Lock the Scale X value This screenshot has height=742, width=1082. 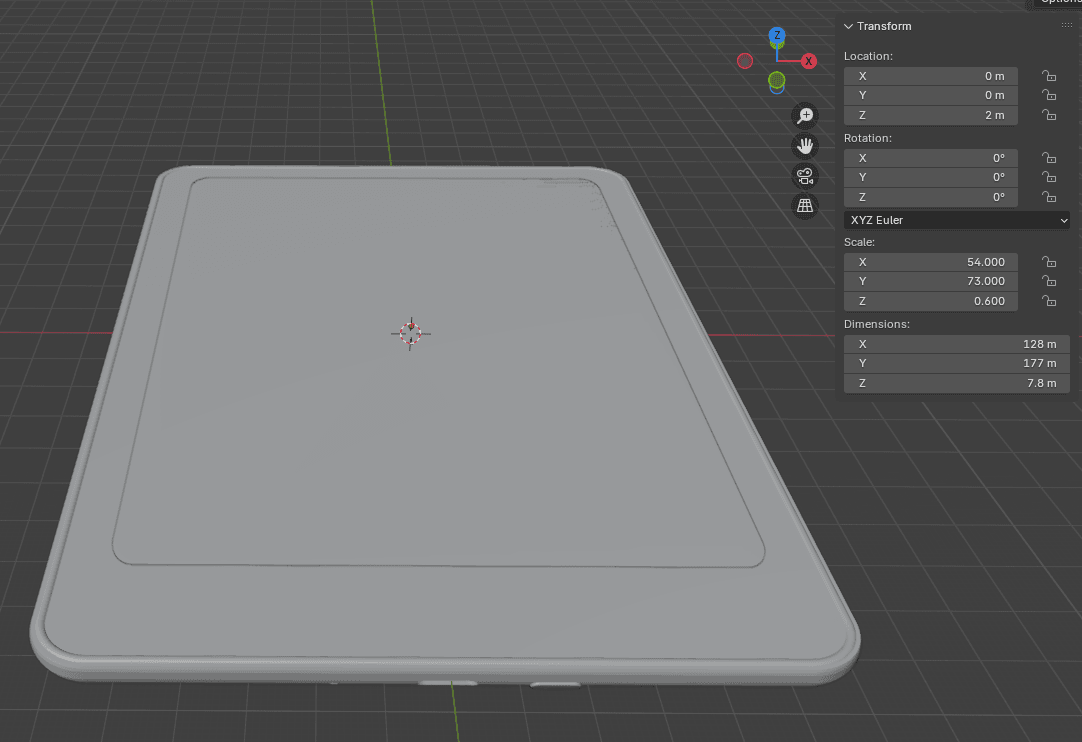[x=1049, y=262]
